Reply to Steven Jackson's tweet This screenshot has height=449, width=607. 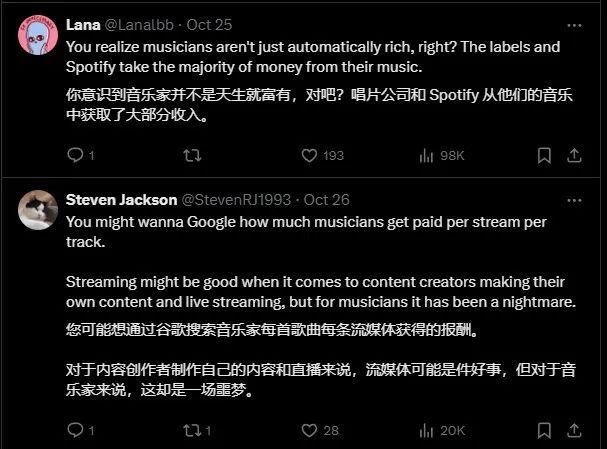point(74,430)
